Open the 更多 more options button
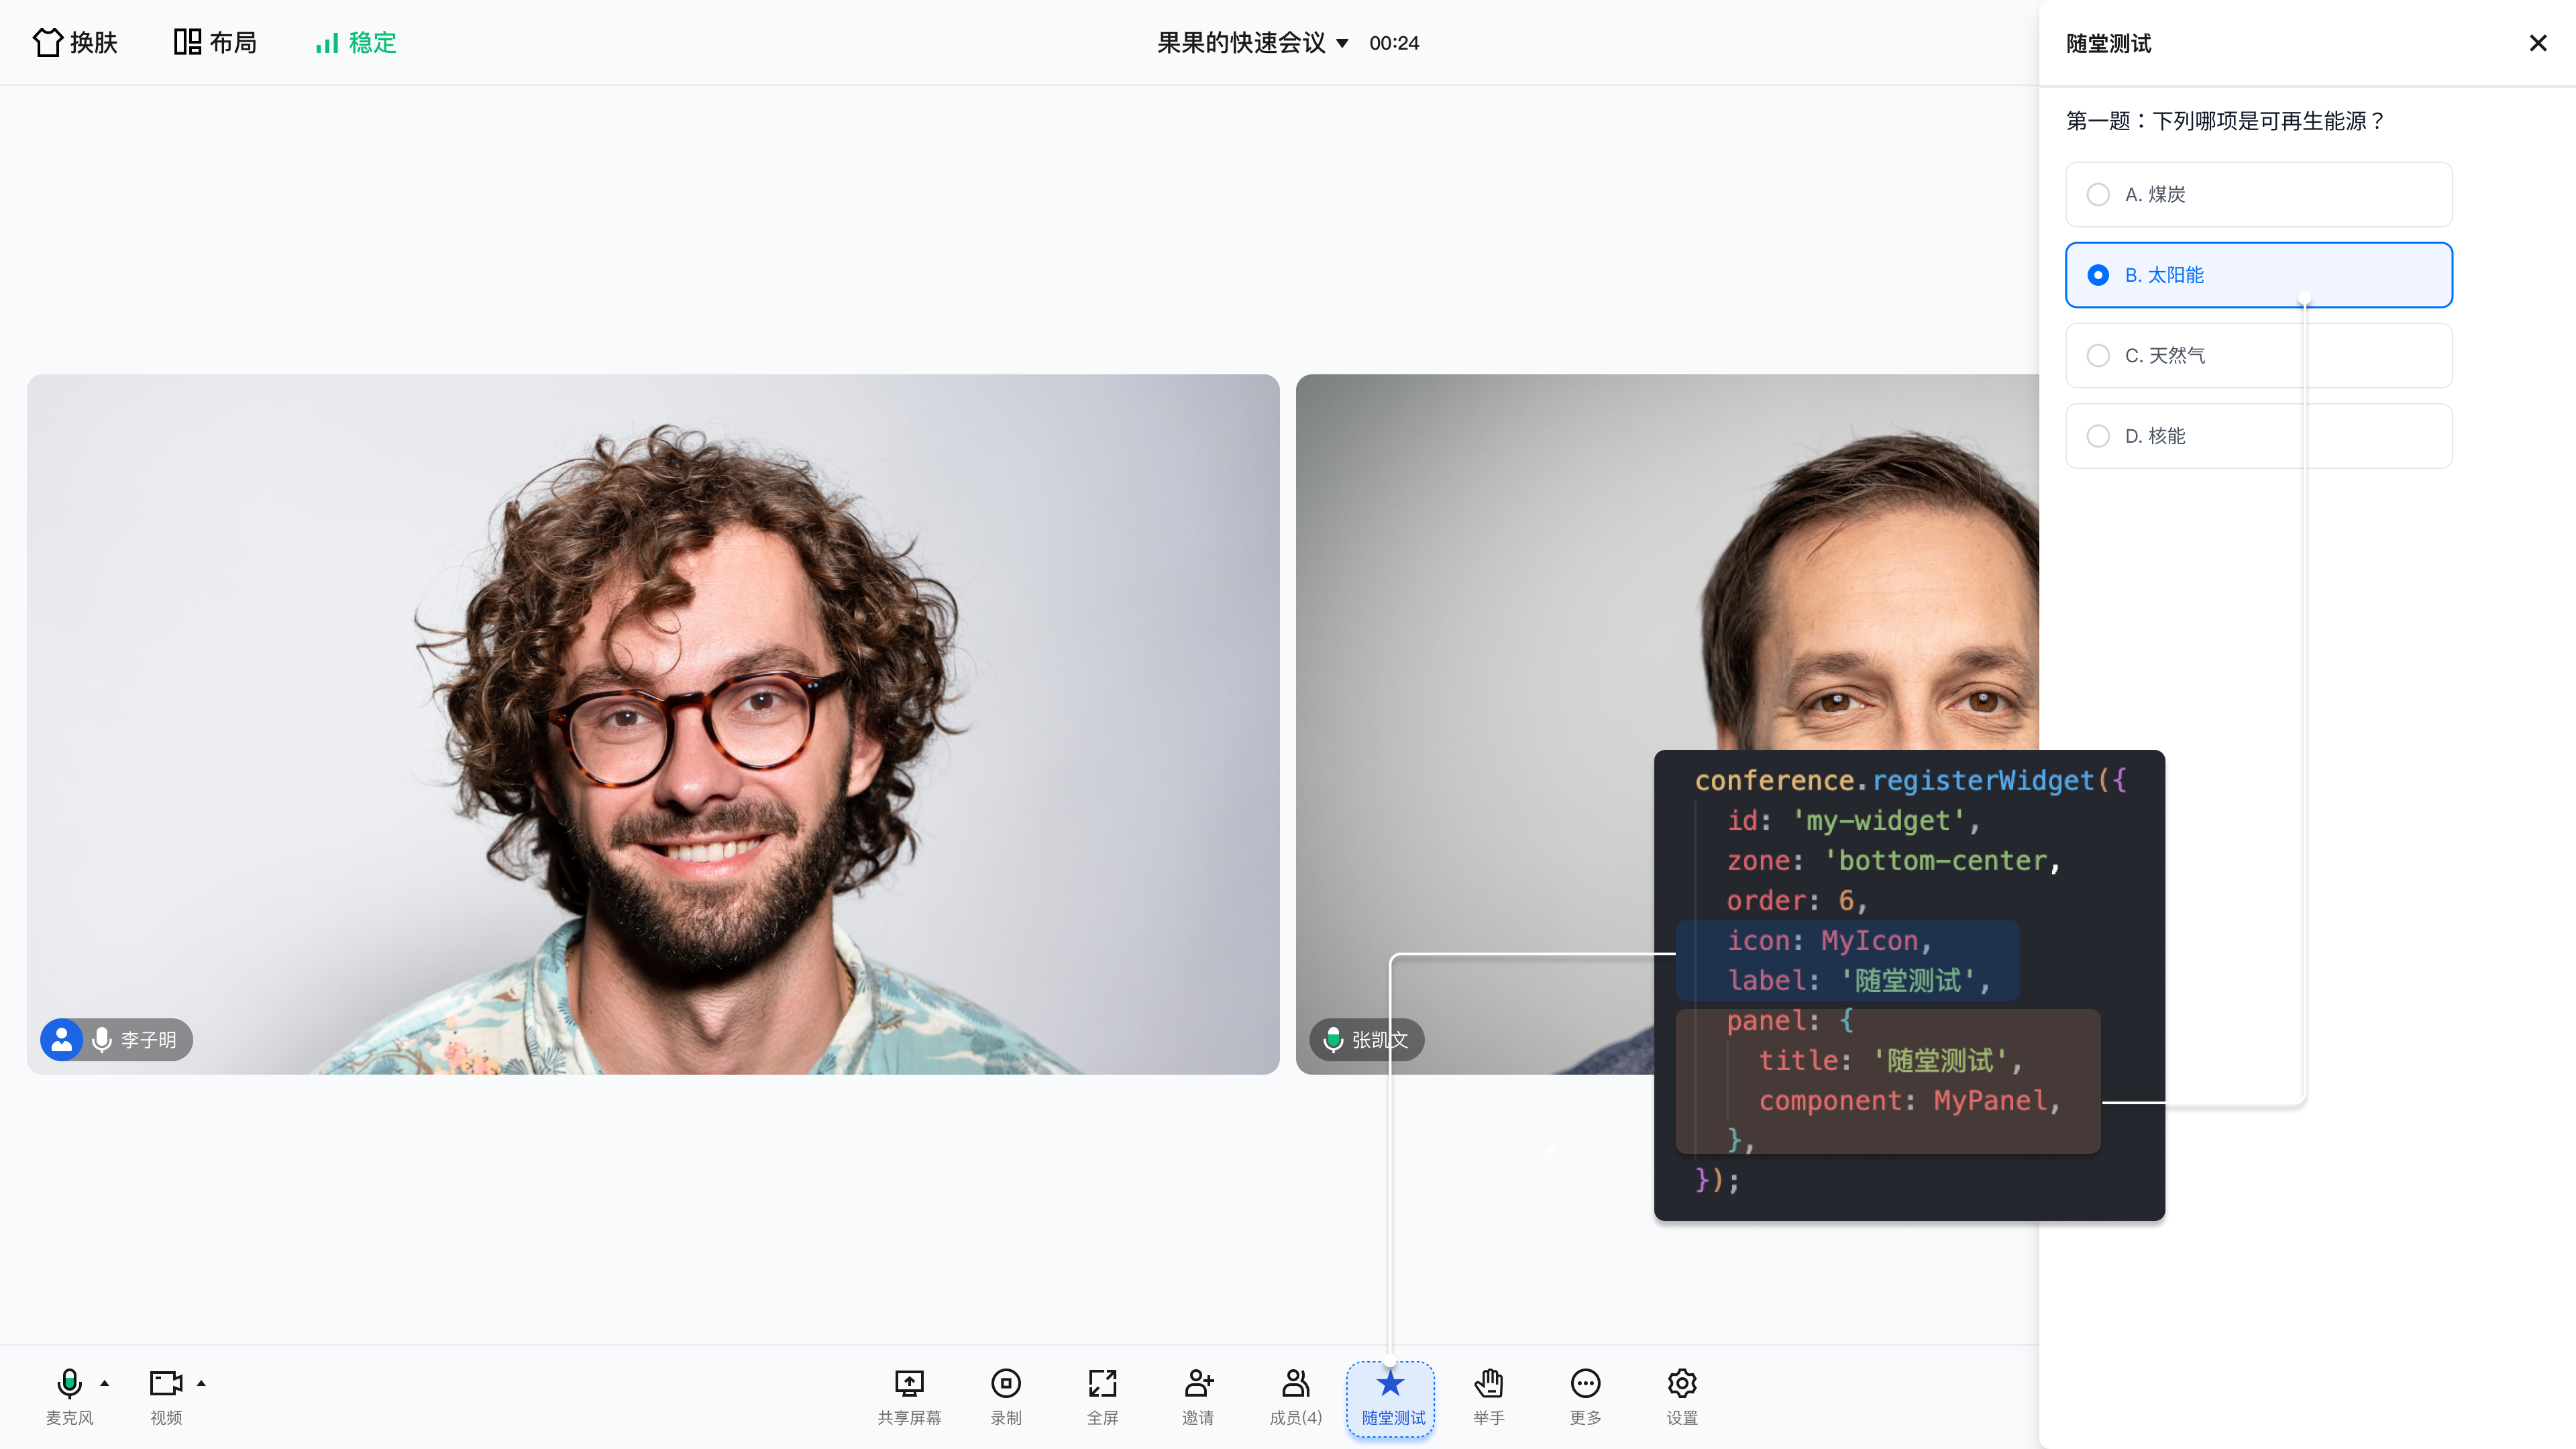This screenshot has height=1449, width=2576. [1585, 1384]
